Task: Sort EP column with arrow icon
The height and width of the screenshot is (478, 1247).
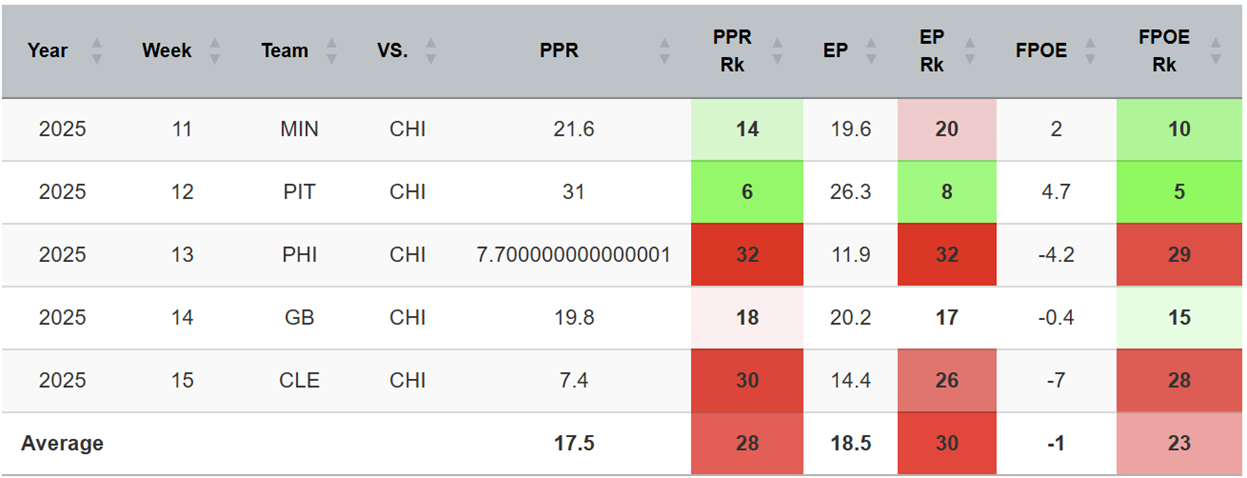Action: coord(873,51)
